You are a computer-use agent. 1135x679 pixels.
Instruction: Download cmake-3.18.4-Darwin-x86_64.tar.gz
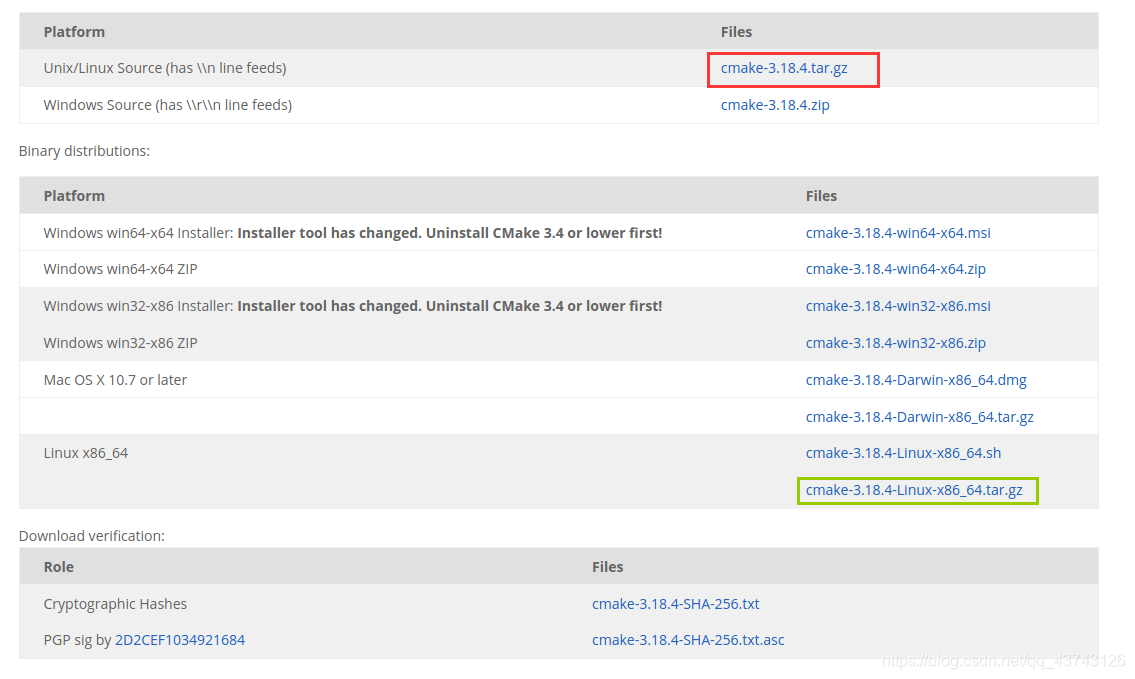(920, 417)
